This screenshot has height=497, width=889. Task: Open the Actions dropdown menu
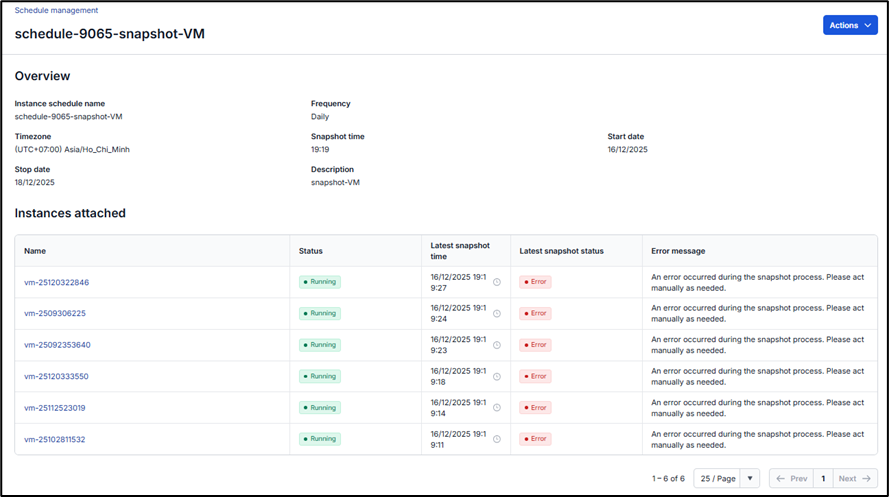coord(849,25)
